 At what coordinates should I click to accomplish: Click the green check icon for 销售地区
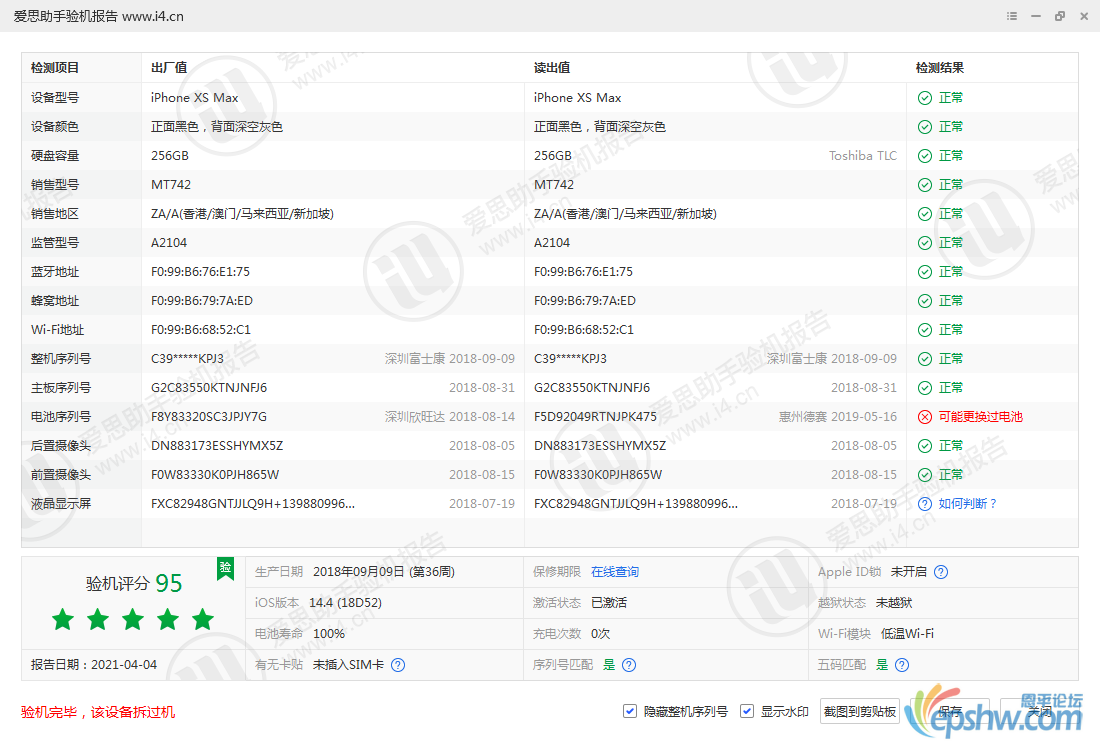(x=925, y=214)
